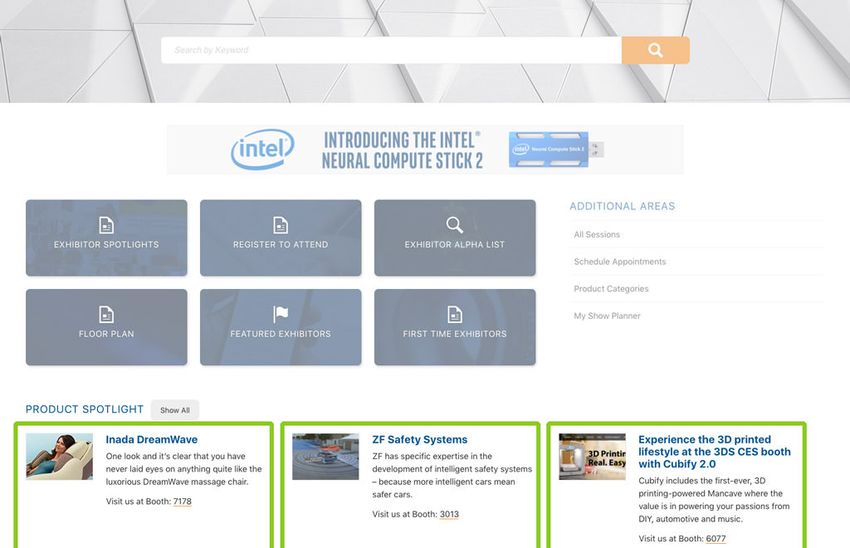Click the Intel logo in the banner
The height and width of the screenshot is (548, 850).
(x=262, y=149)
